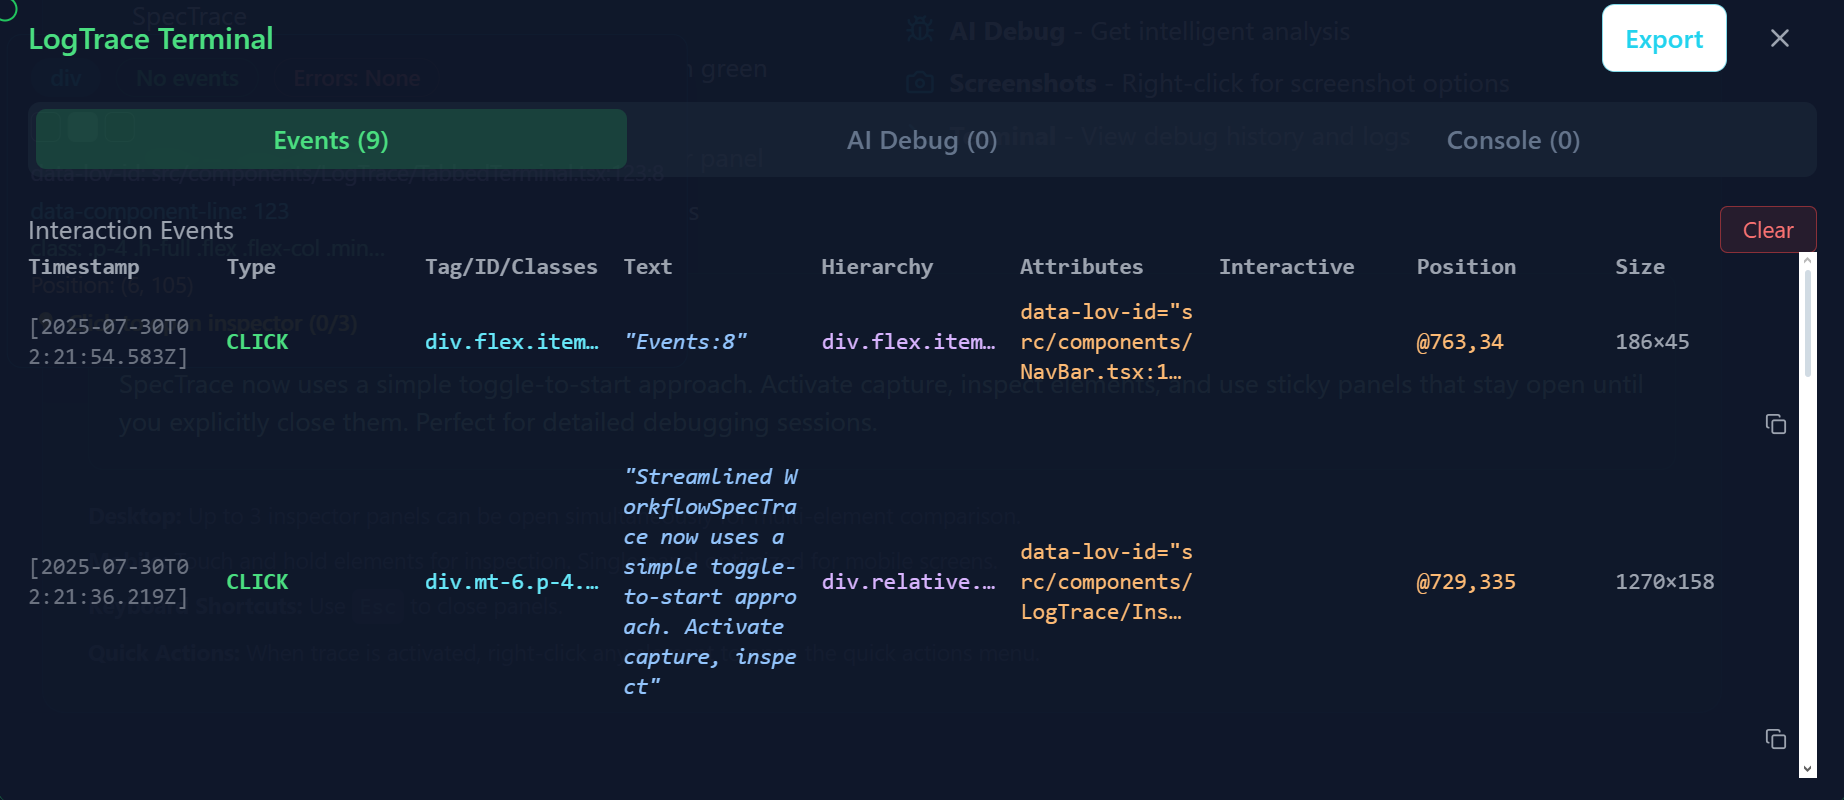Click the div.flex.item… tag cell
1844x800 pixels.
(512, 342)
